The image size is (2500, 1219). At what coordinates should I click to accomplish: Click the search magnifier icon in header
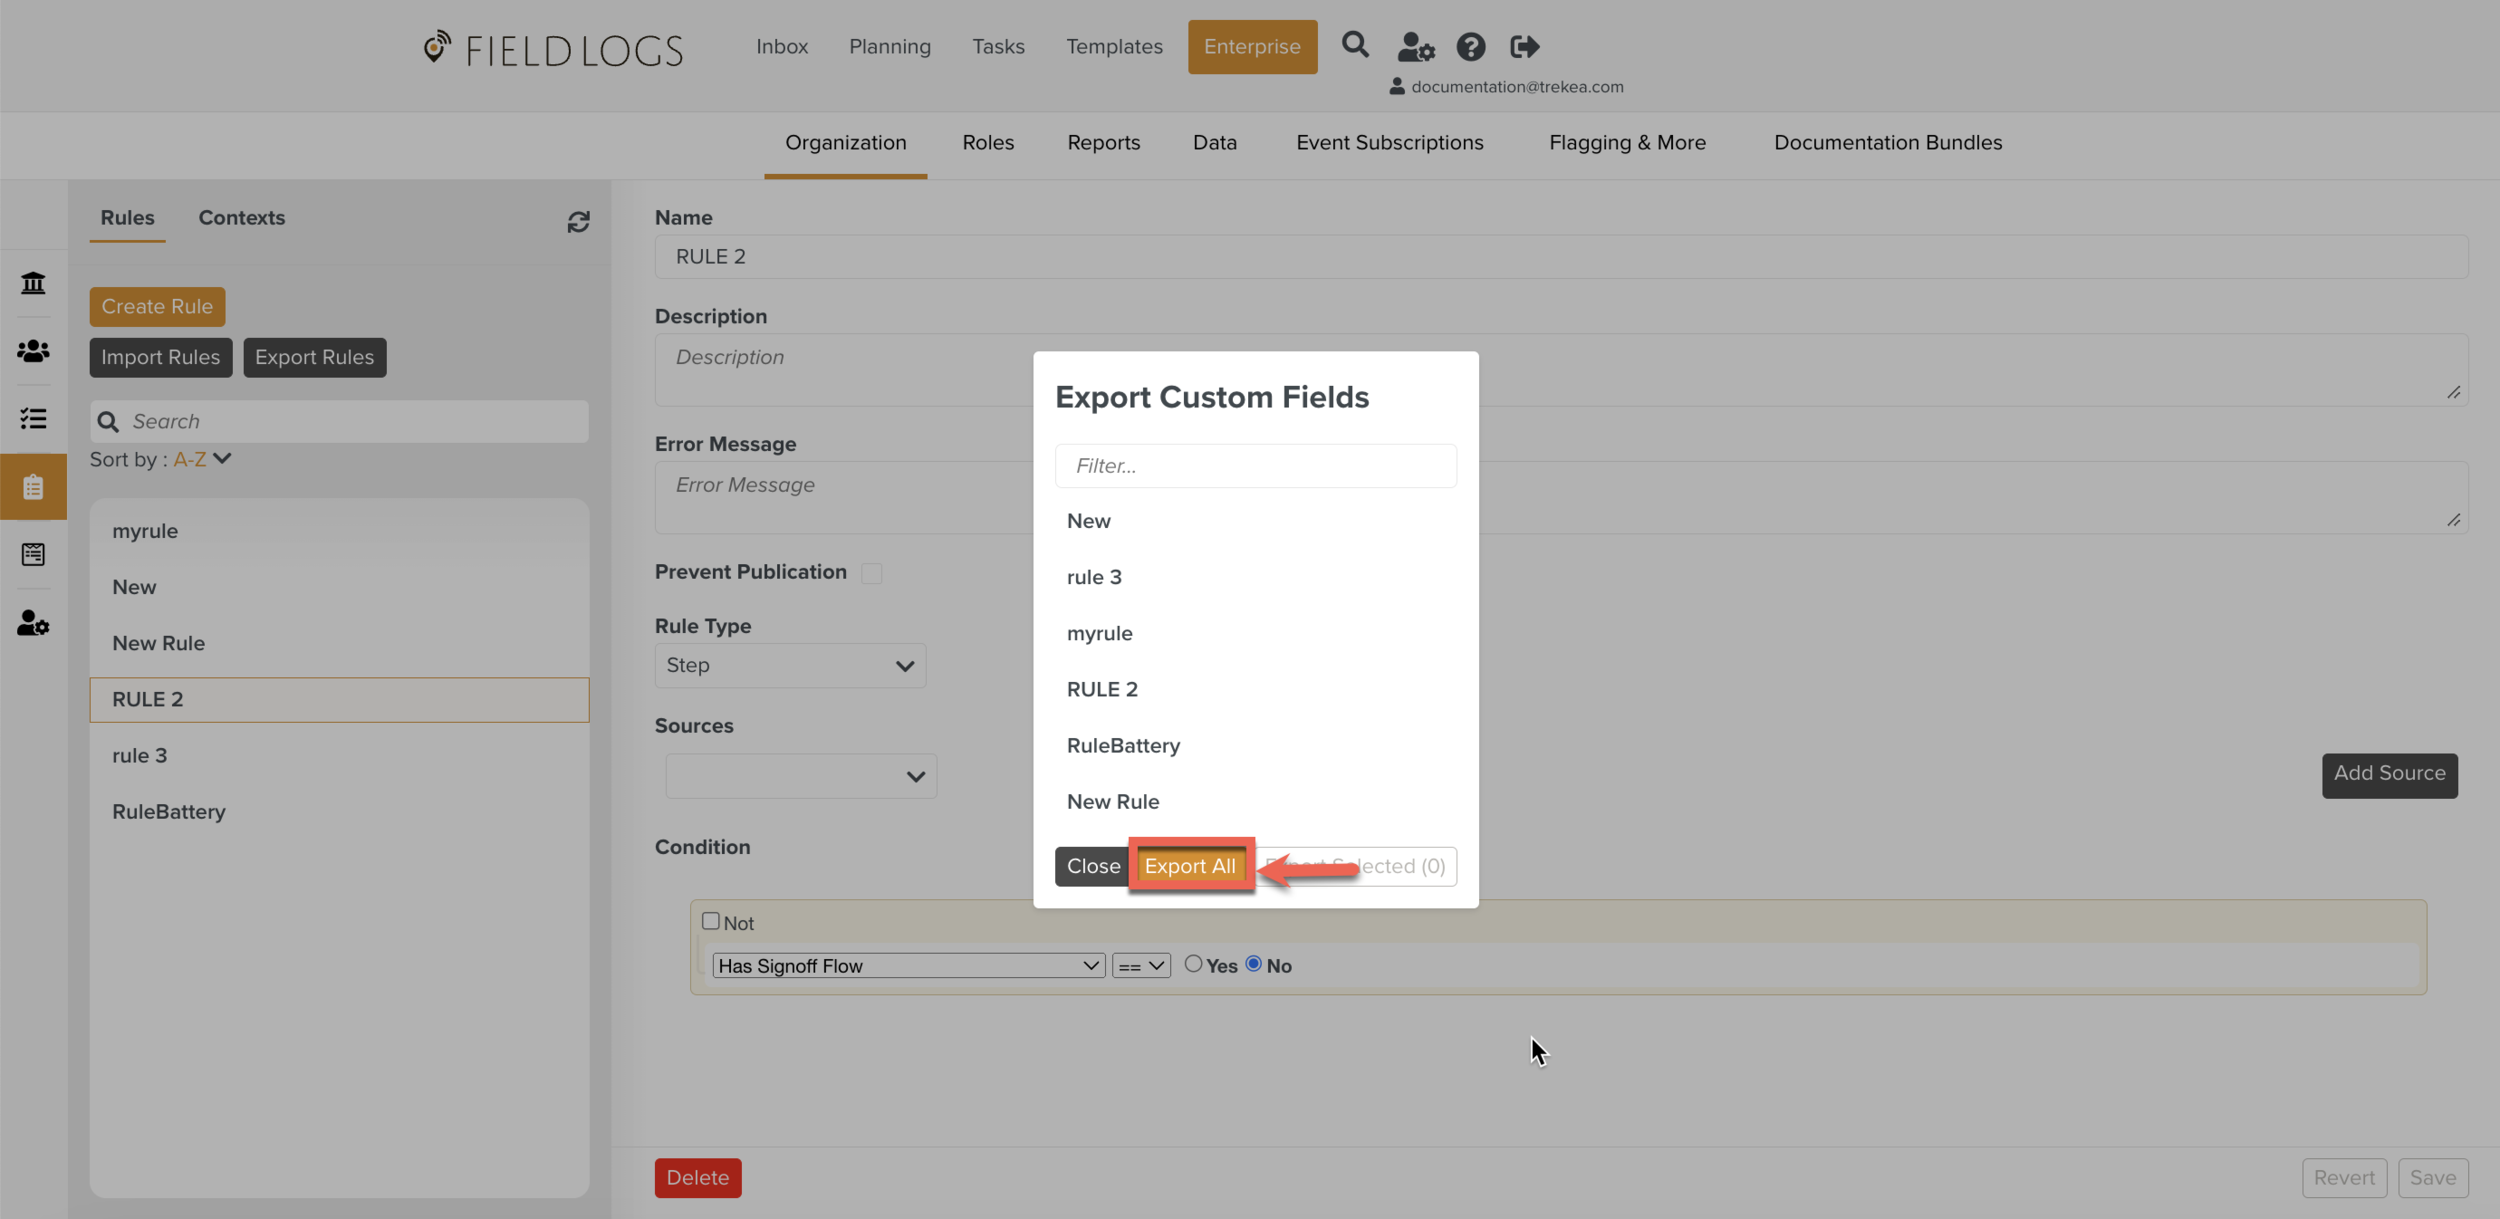click(x=1355, y=45)
